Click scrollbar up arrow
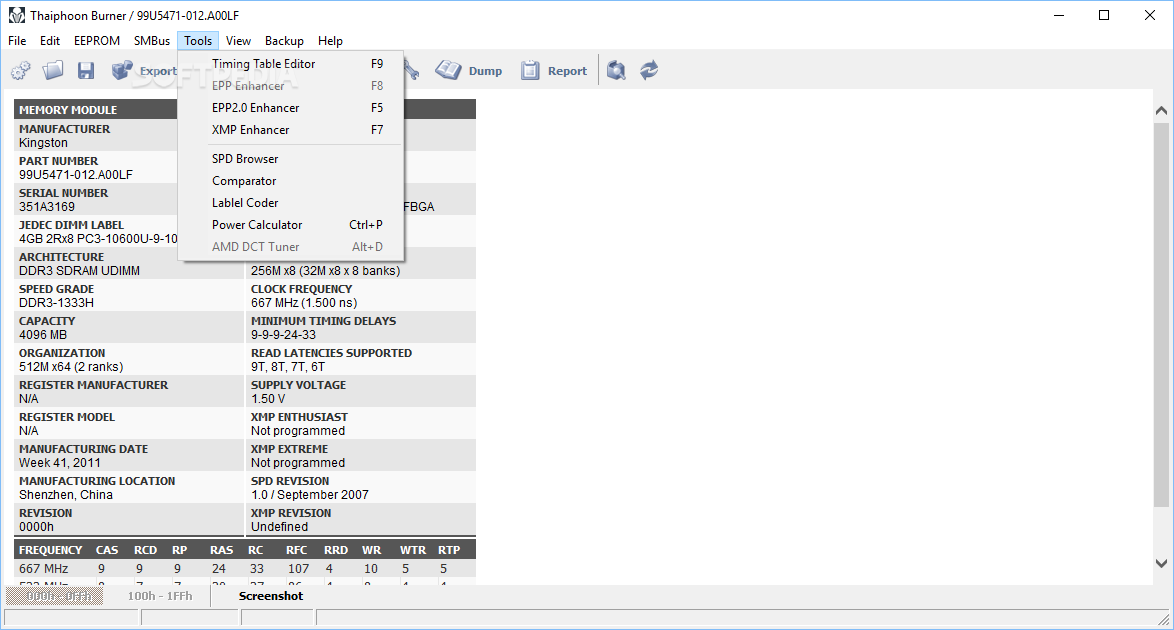 [x=1161, y=110]
